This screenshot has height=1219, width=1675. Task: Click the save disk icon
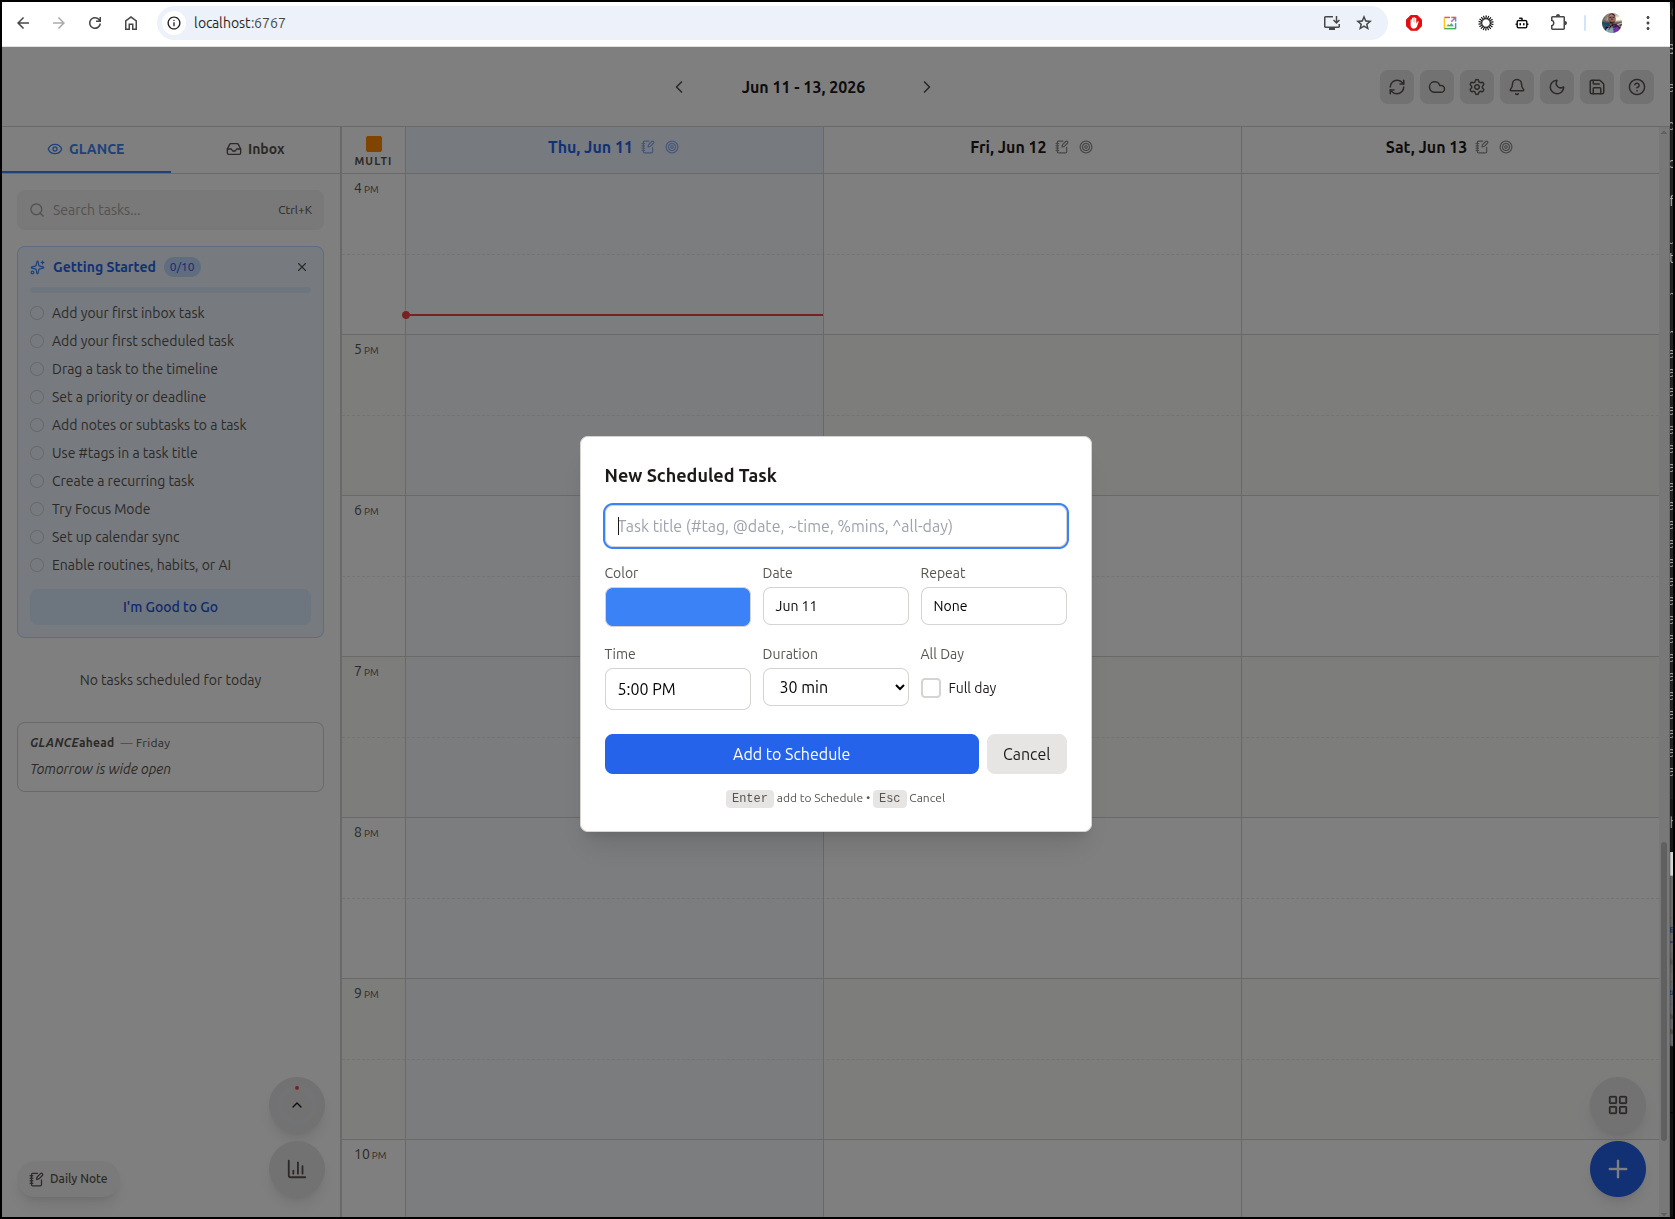pyautogui.click(x=1597, y=87)
